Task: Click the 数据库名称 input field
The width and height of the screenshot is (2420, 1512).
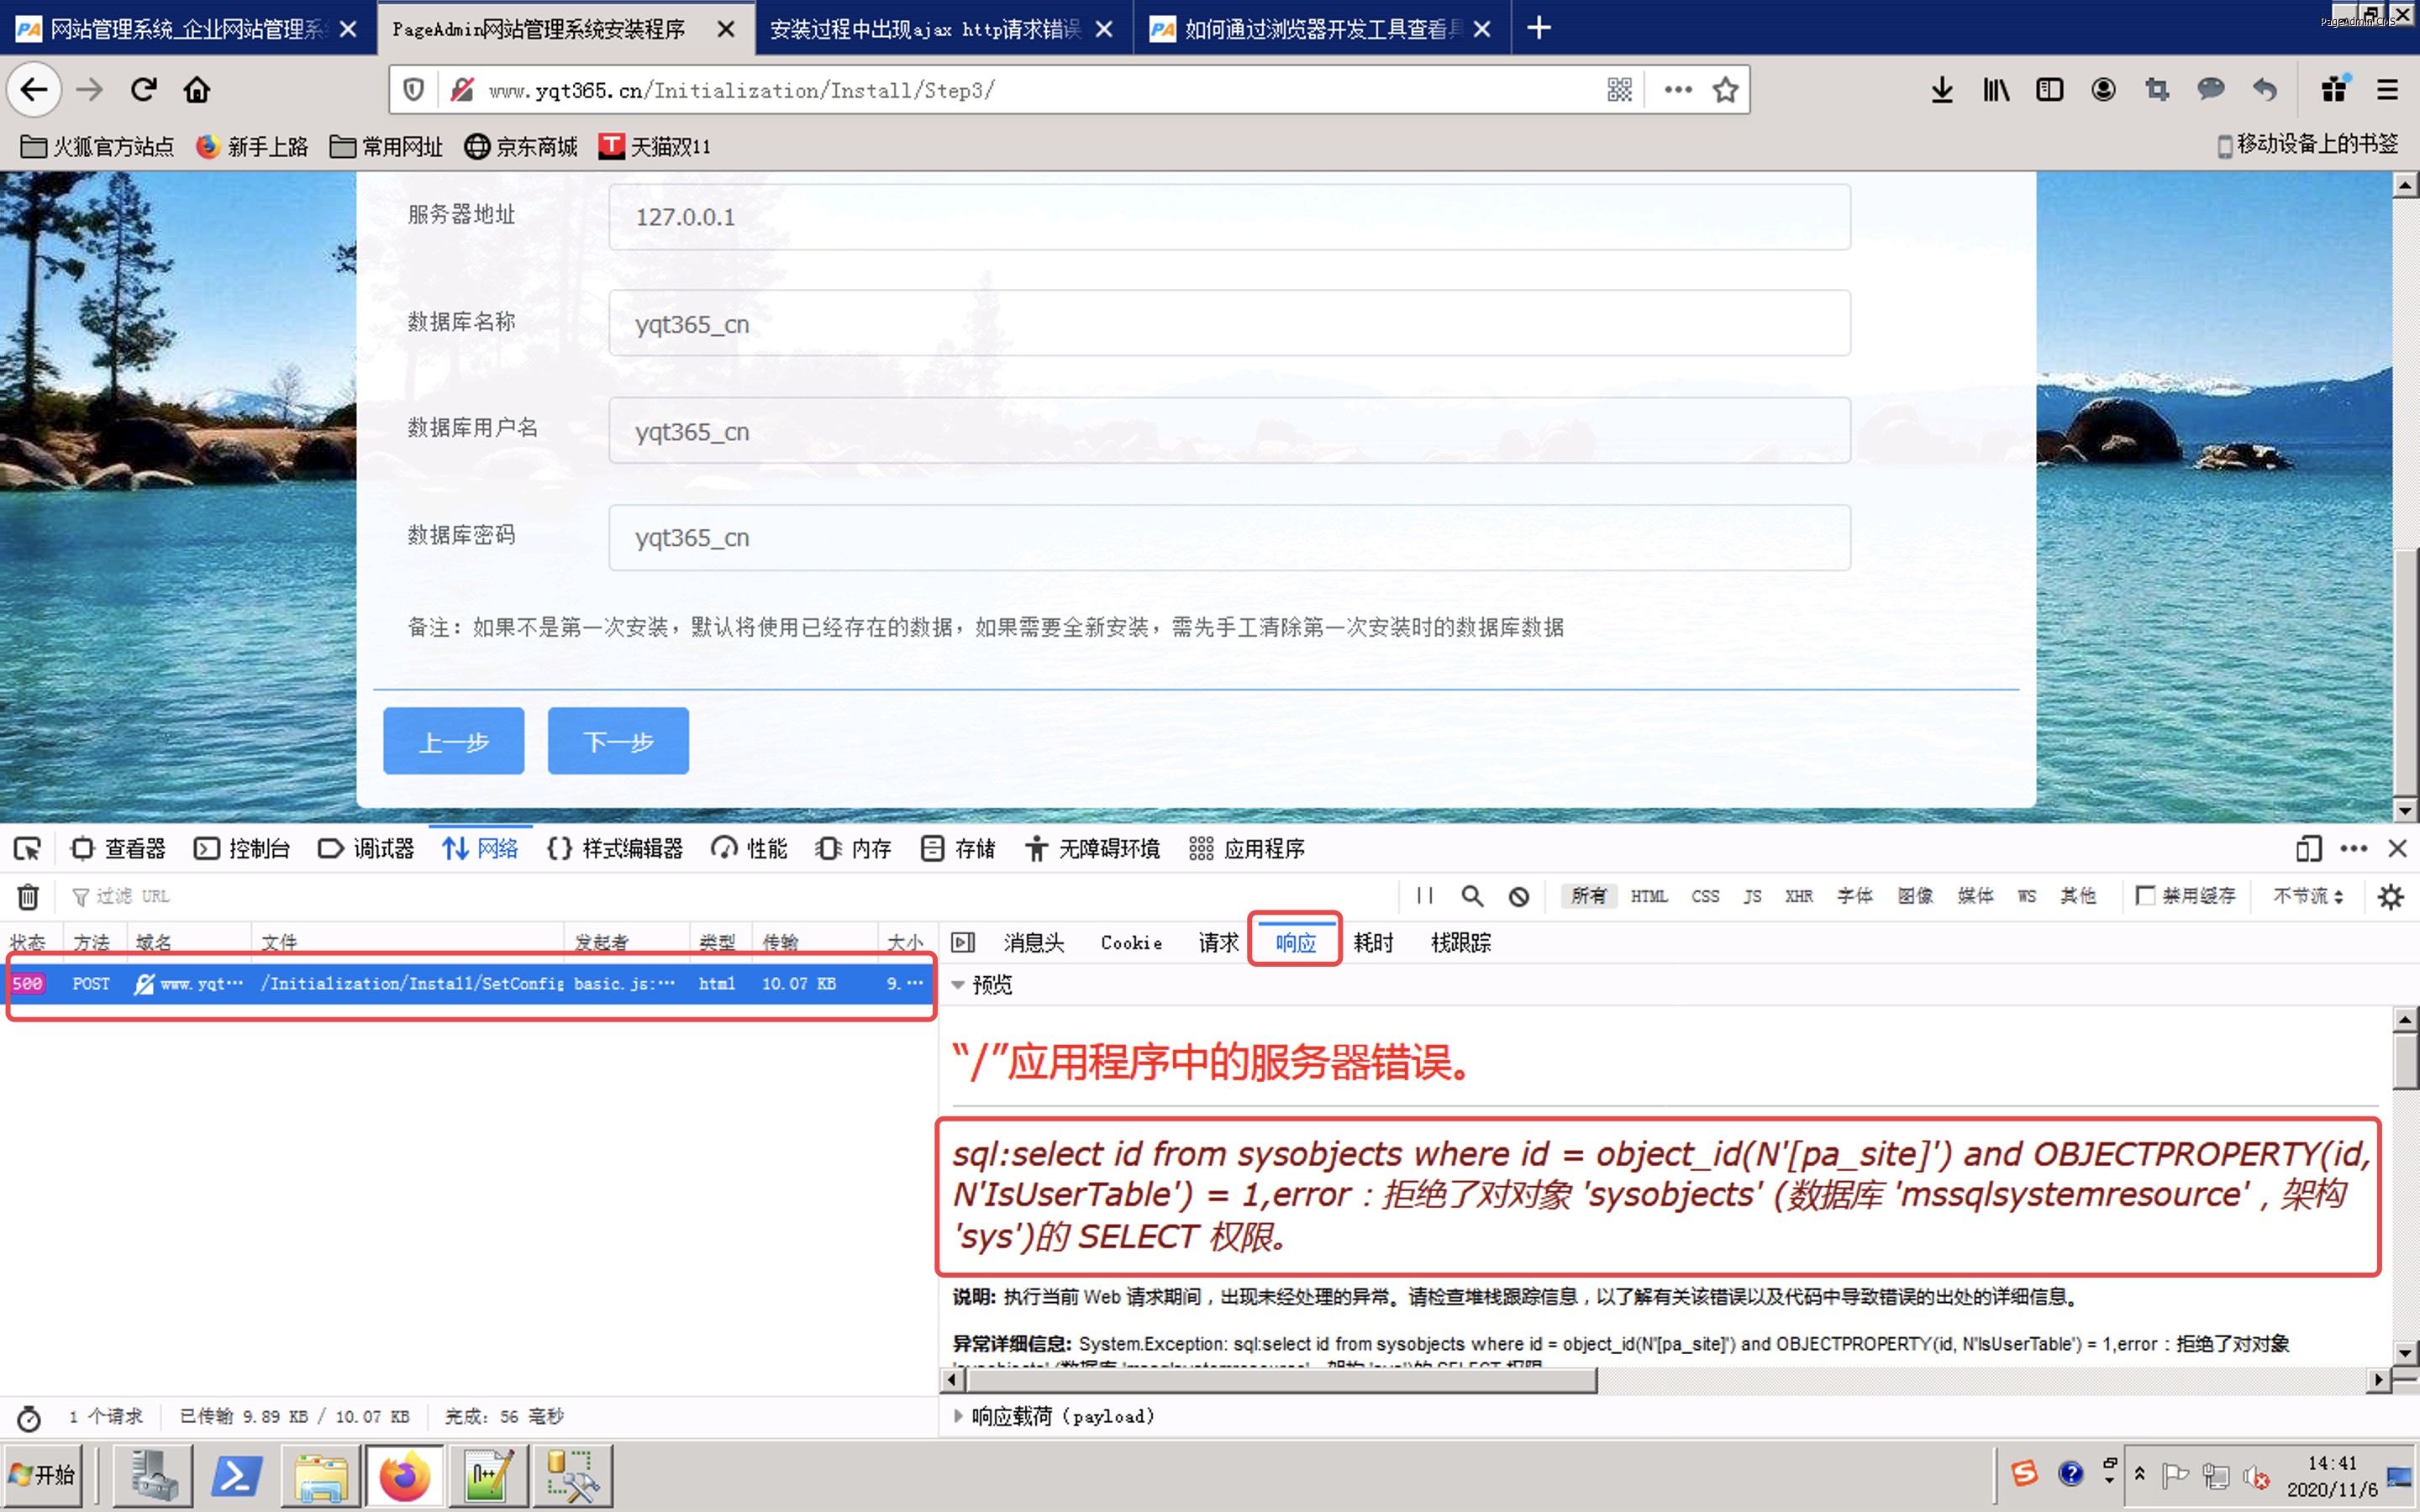Action: click(x=1229, y=323)
